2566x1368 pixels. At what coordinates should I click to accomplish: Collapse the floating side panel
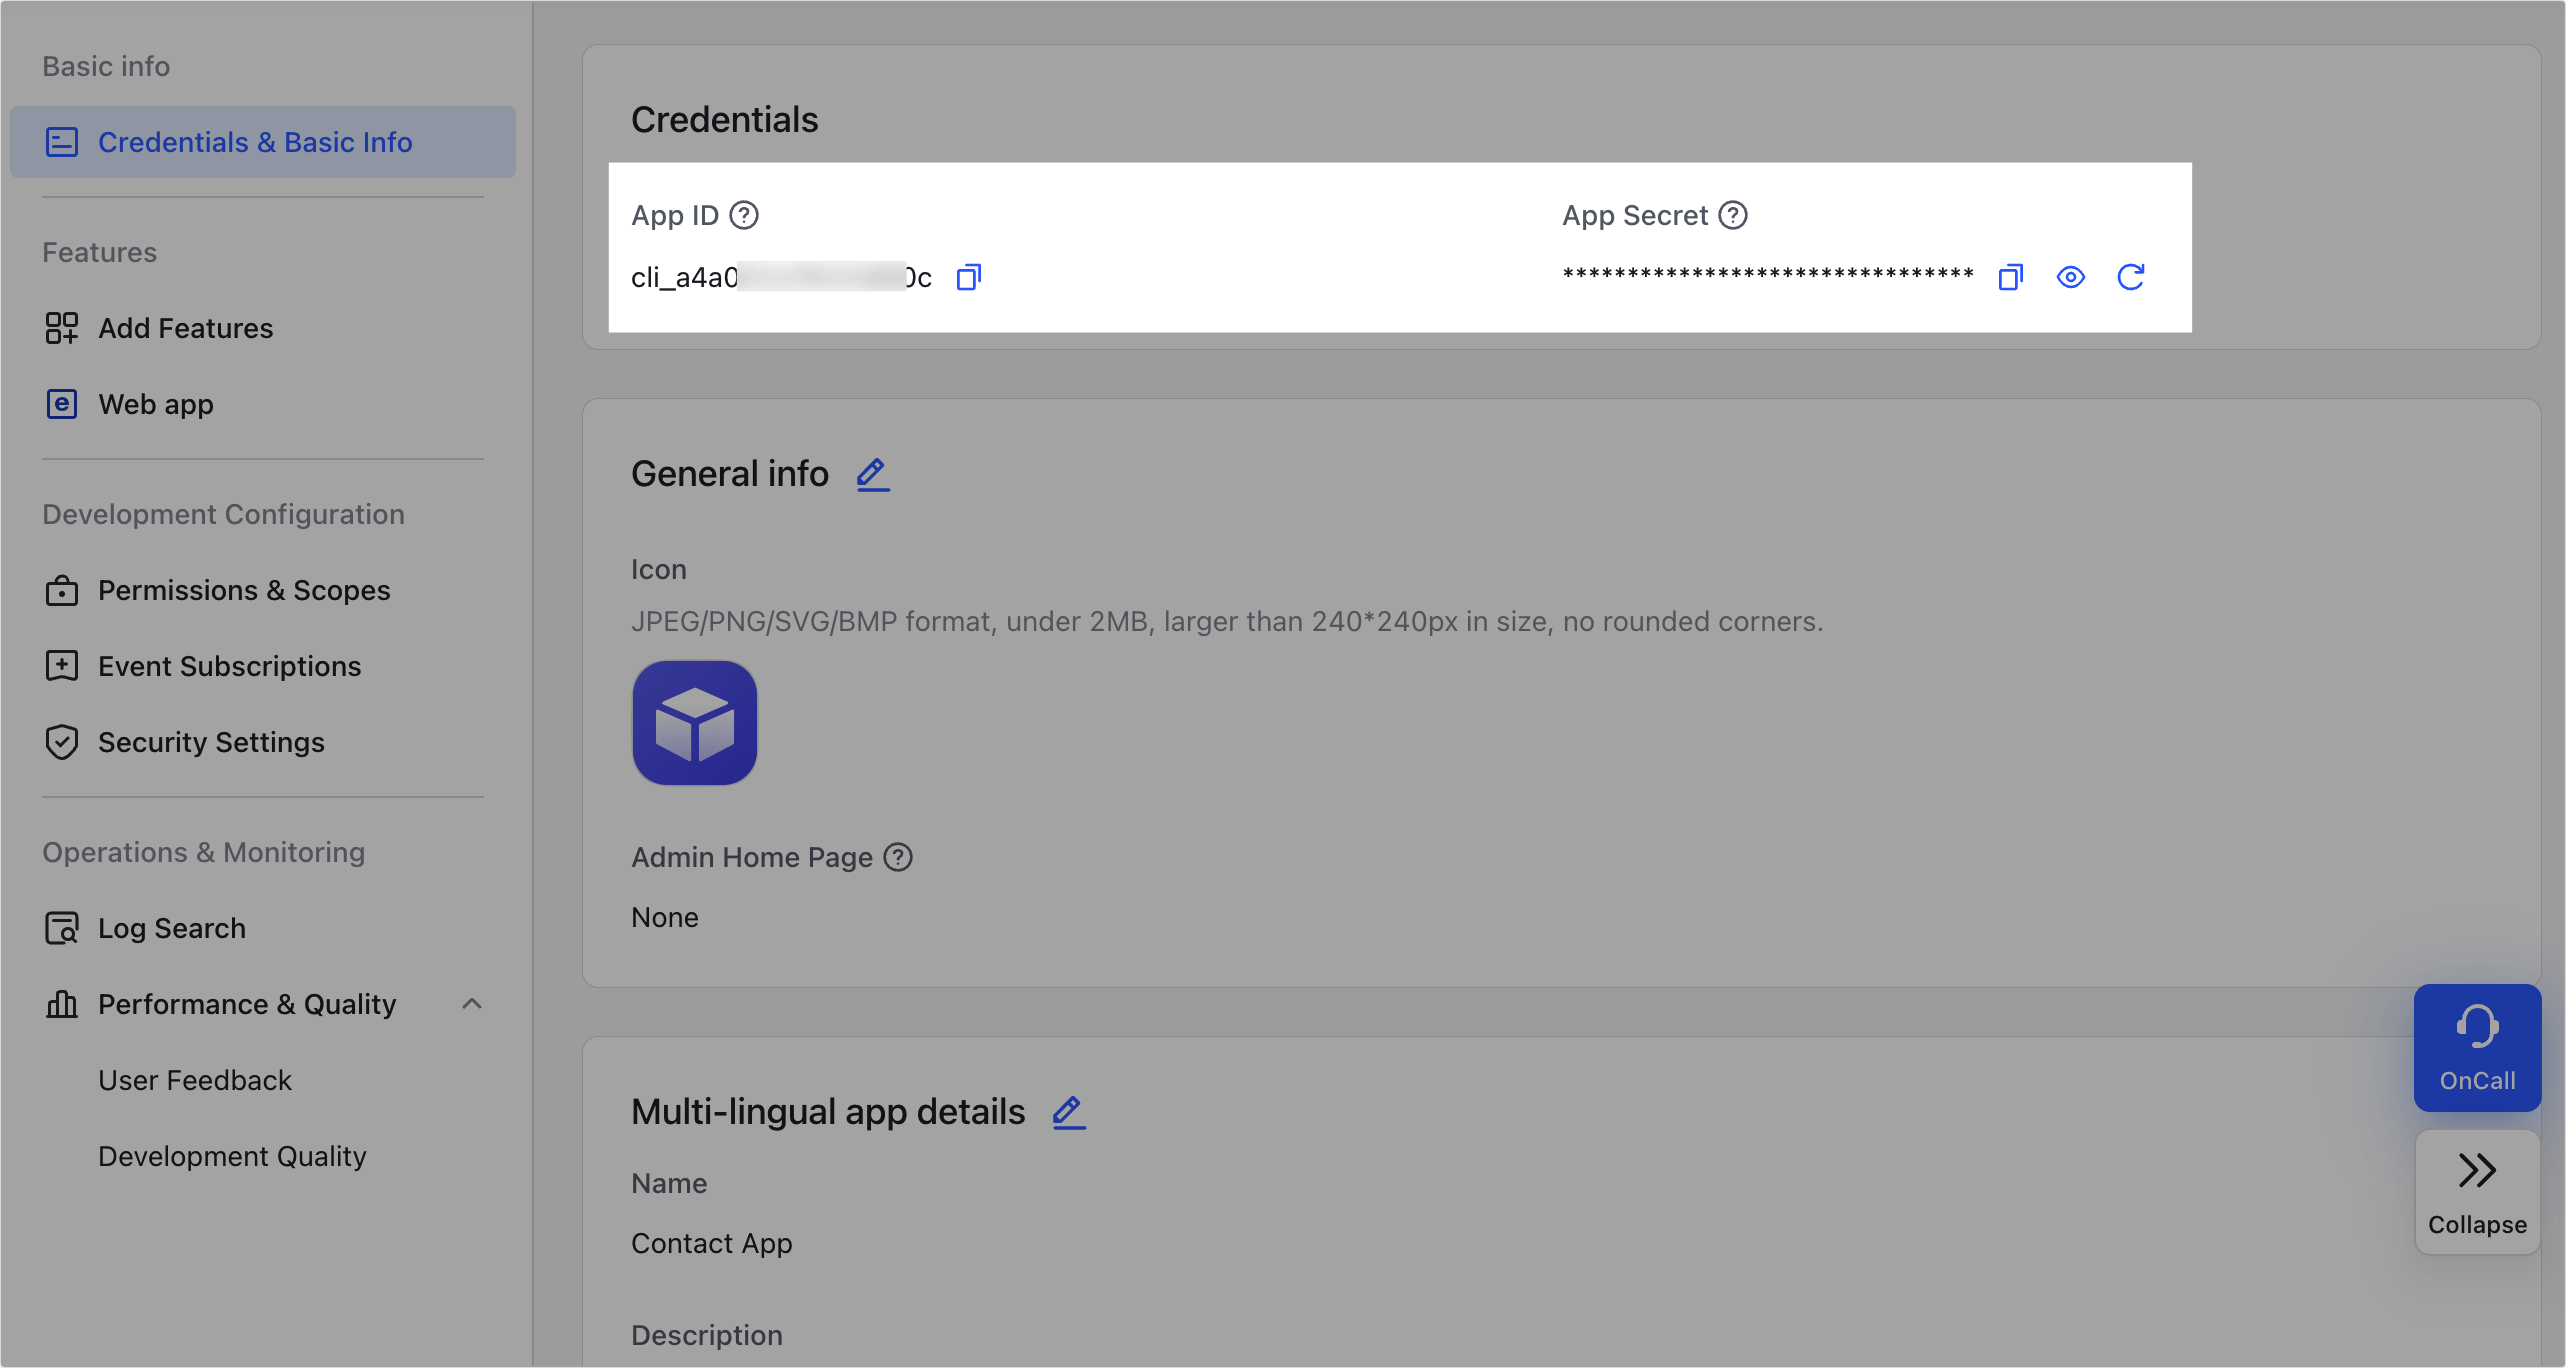[x=2477, y=1192]
